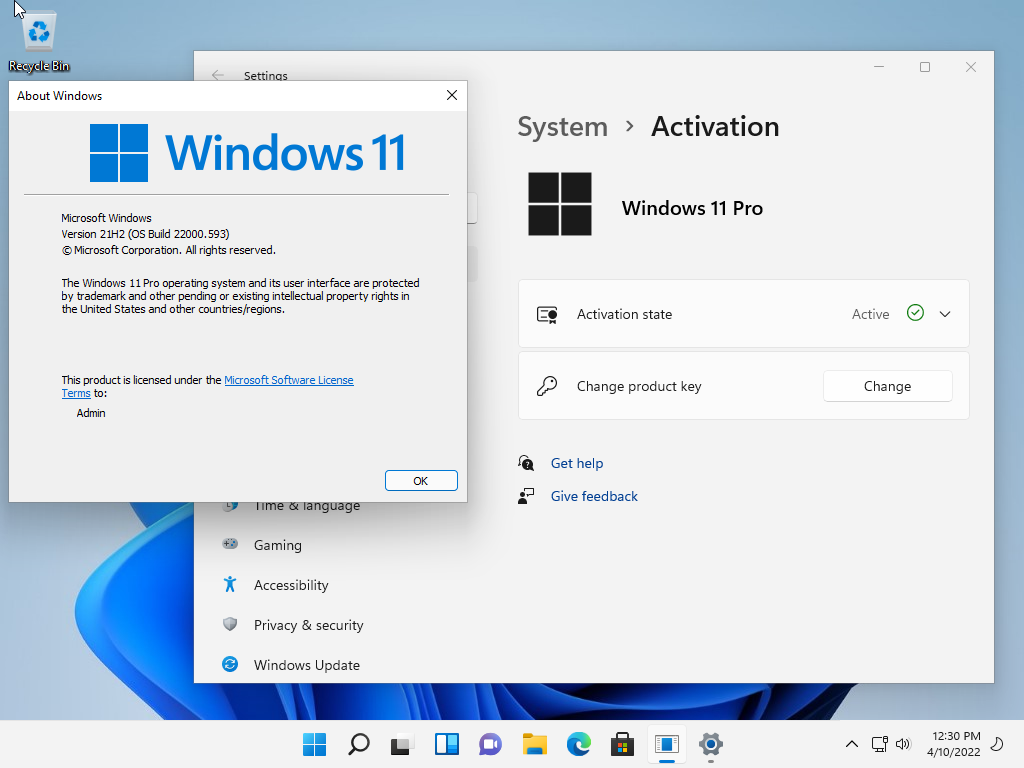Click the focus assist moon icon
This screenshot has height=768, width=1024.
click(997, 744)
